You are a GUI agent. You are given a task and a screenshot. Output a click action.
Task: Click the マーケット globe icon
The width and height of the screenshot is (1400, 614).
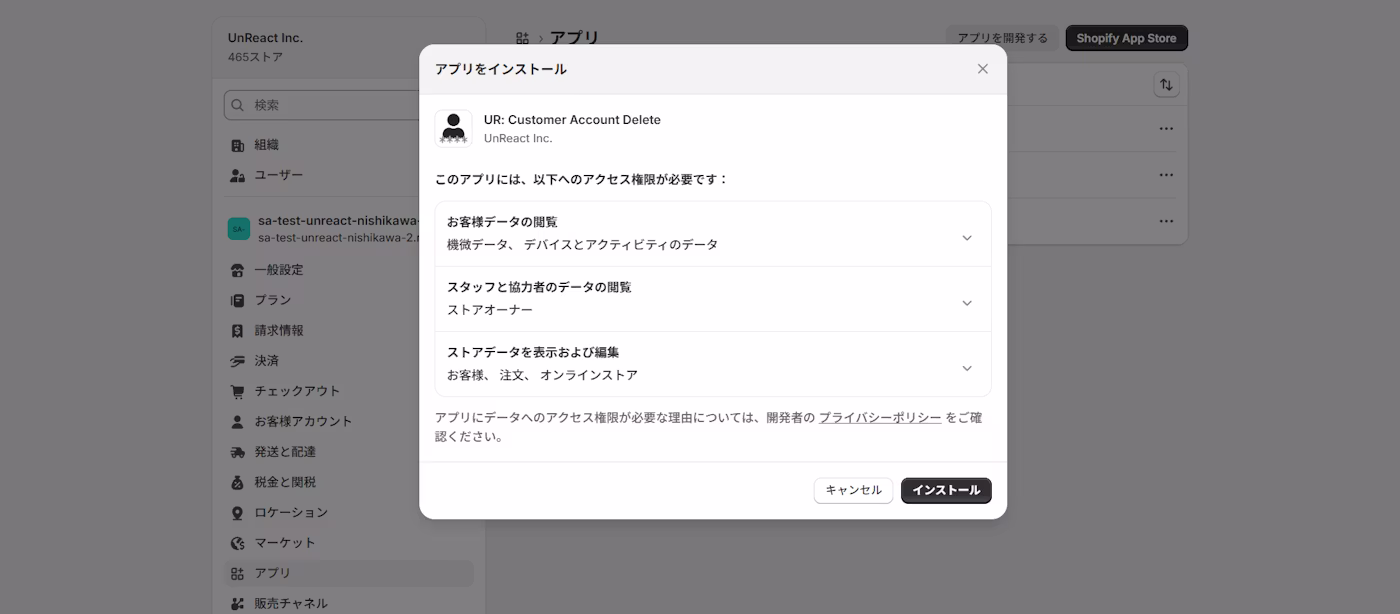pos(237,543)
